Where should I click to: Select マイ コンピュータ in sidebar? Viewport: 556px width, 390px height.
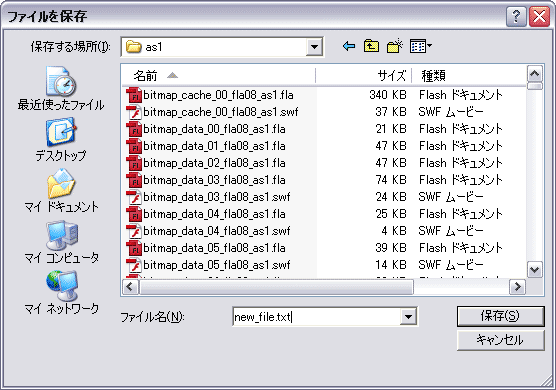click(61, 242)
